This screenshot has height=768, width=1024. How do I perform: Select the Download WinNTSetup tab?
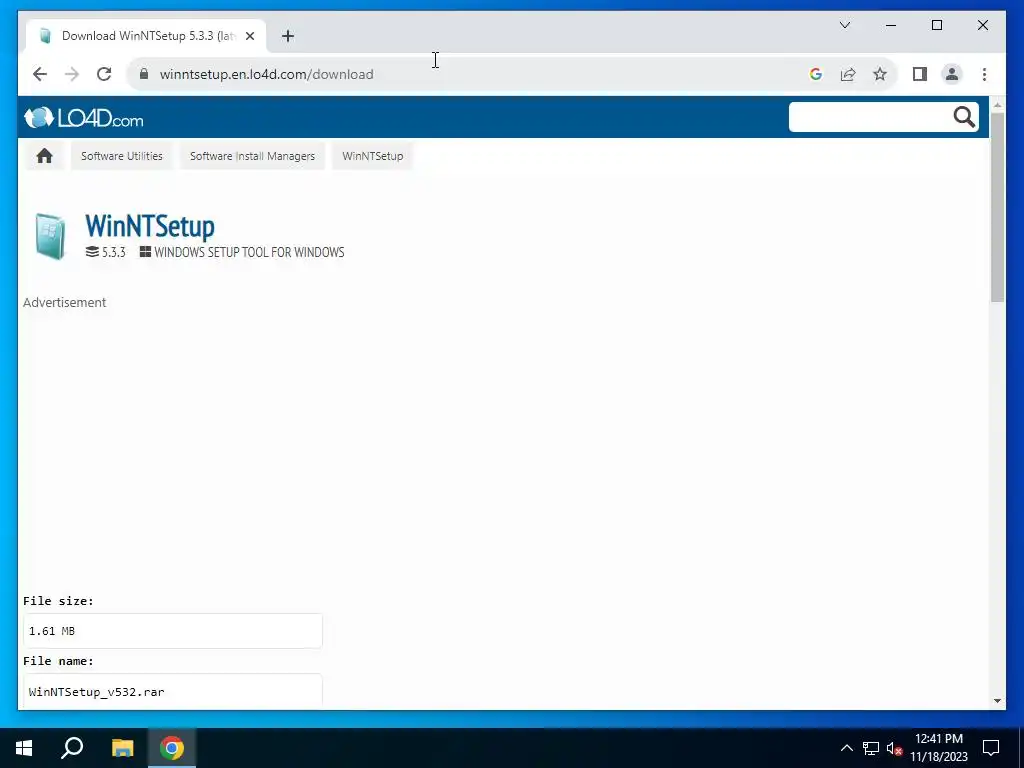[146, 36]
